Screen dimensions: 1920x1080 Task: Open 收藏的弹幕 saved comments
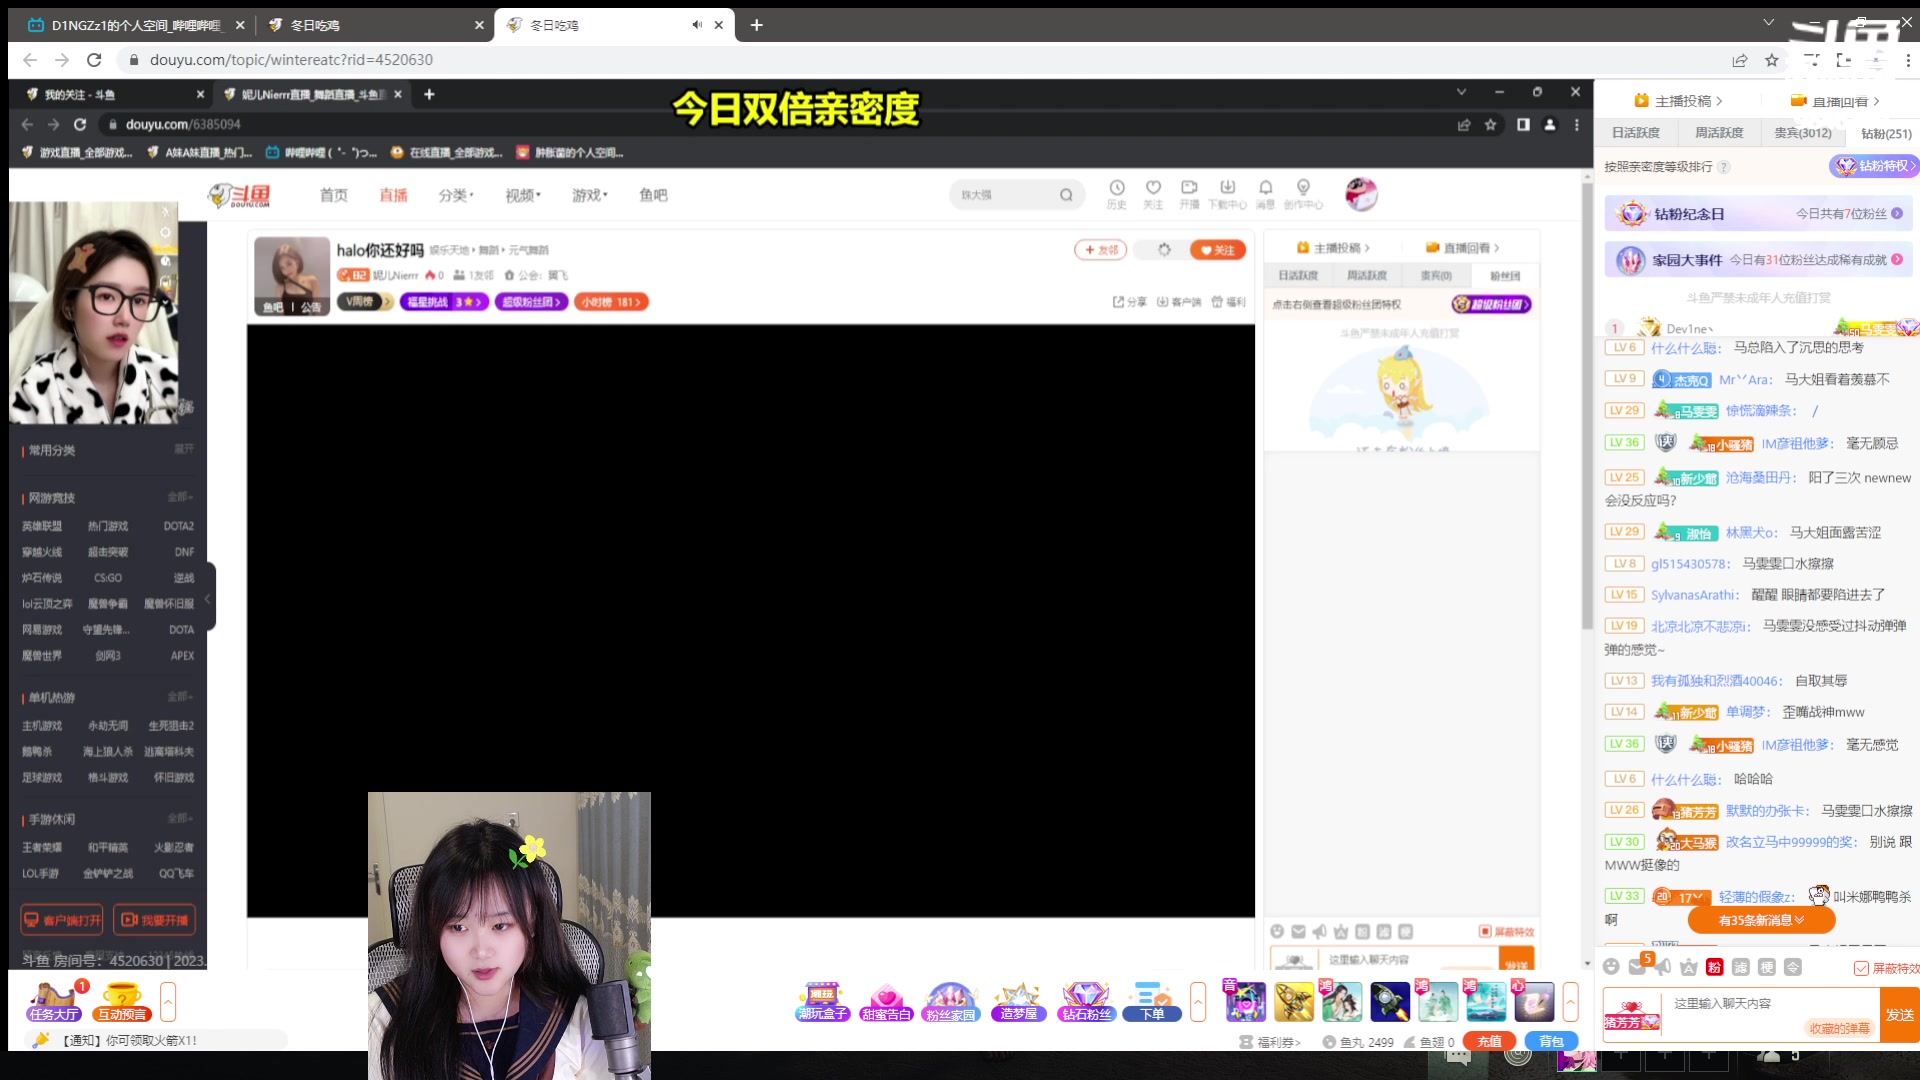1839,1029
